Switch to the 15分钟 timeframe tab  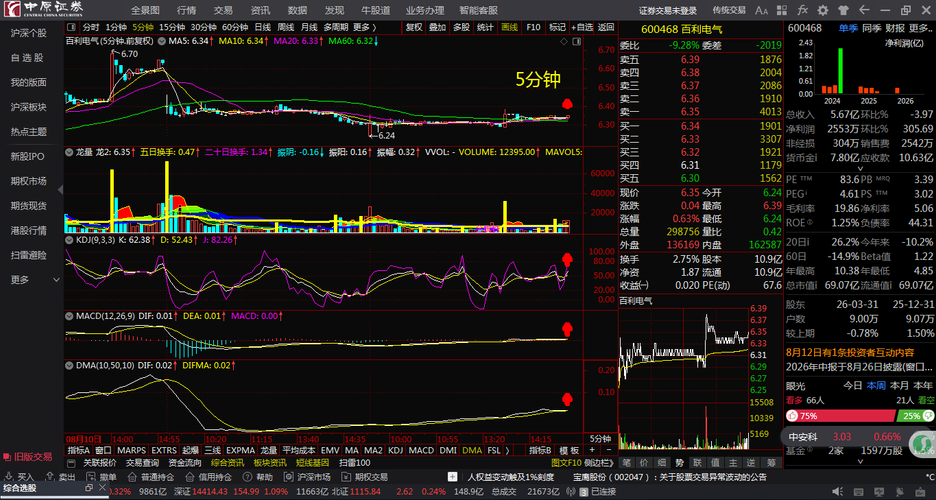click(172, 27)
